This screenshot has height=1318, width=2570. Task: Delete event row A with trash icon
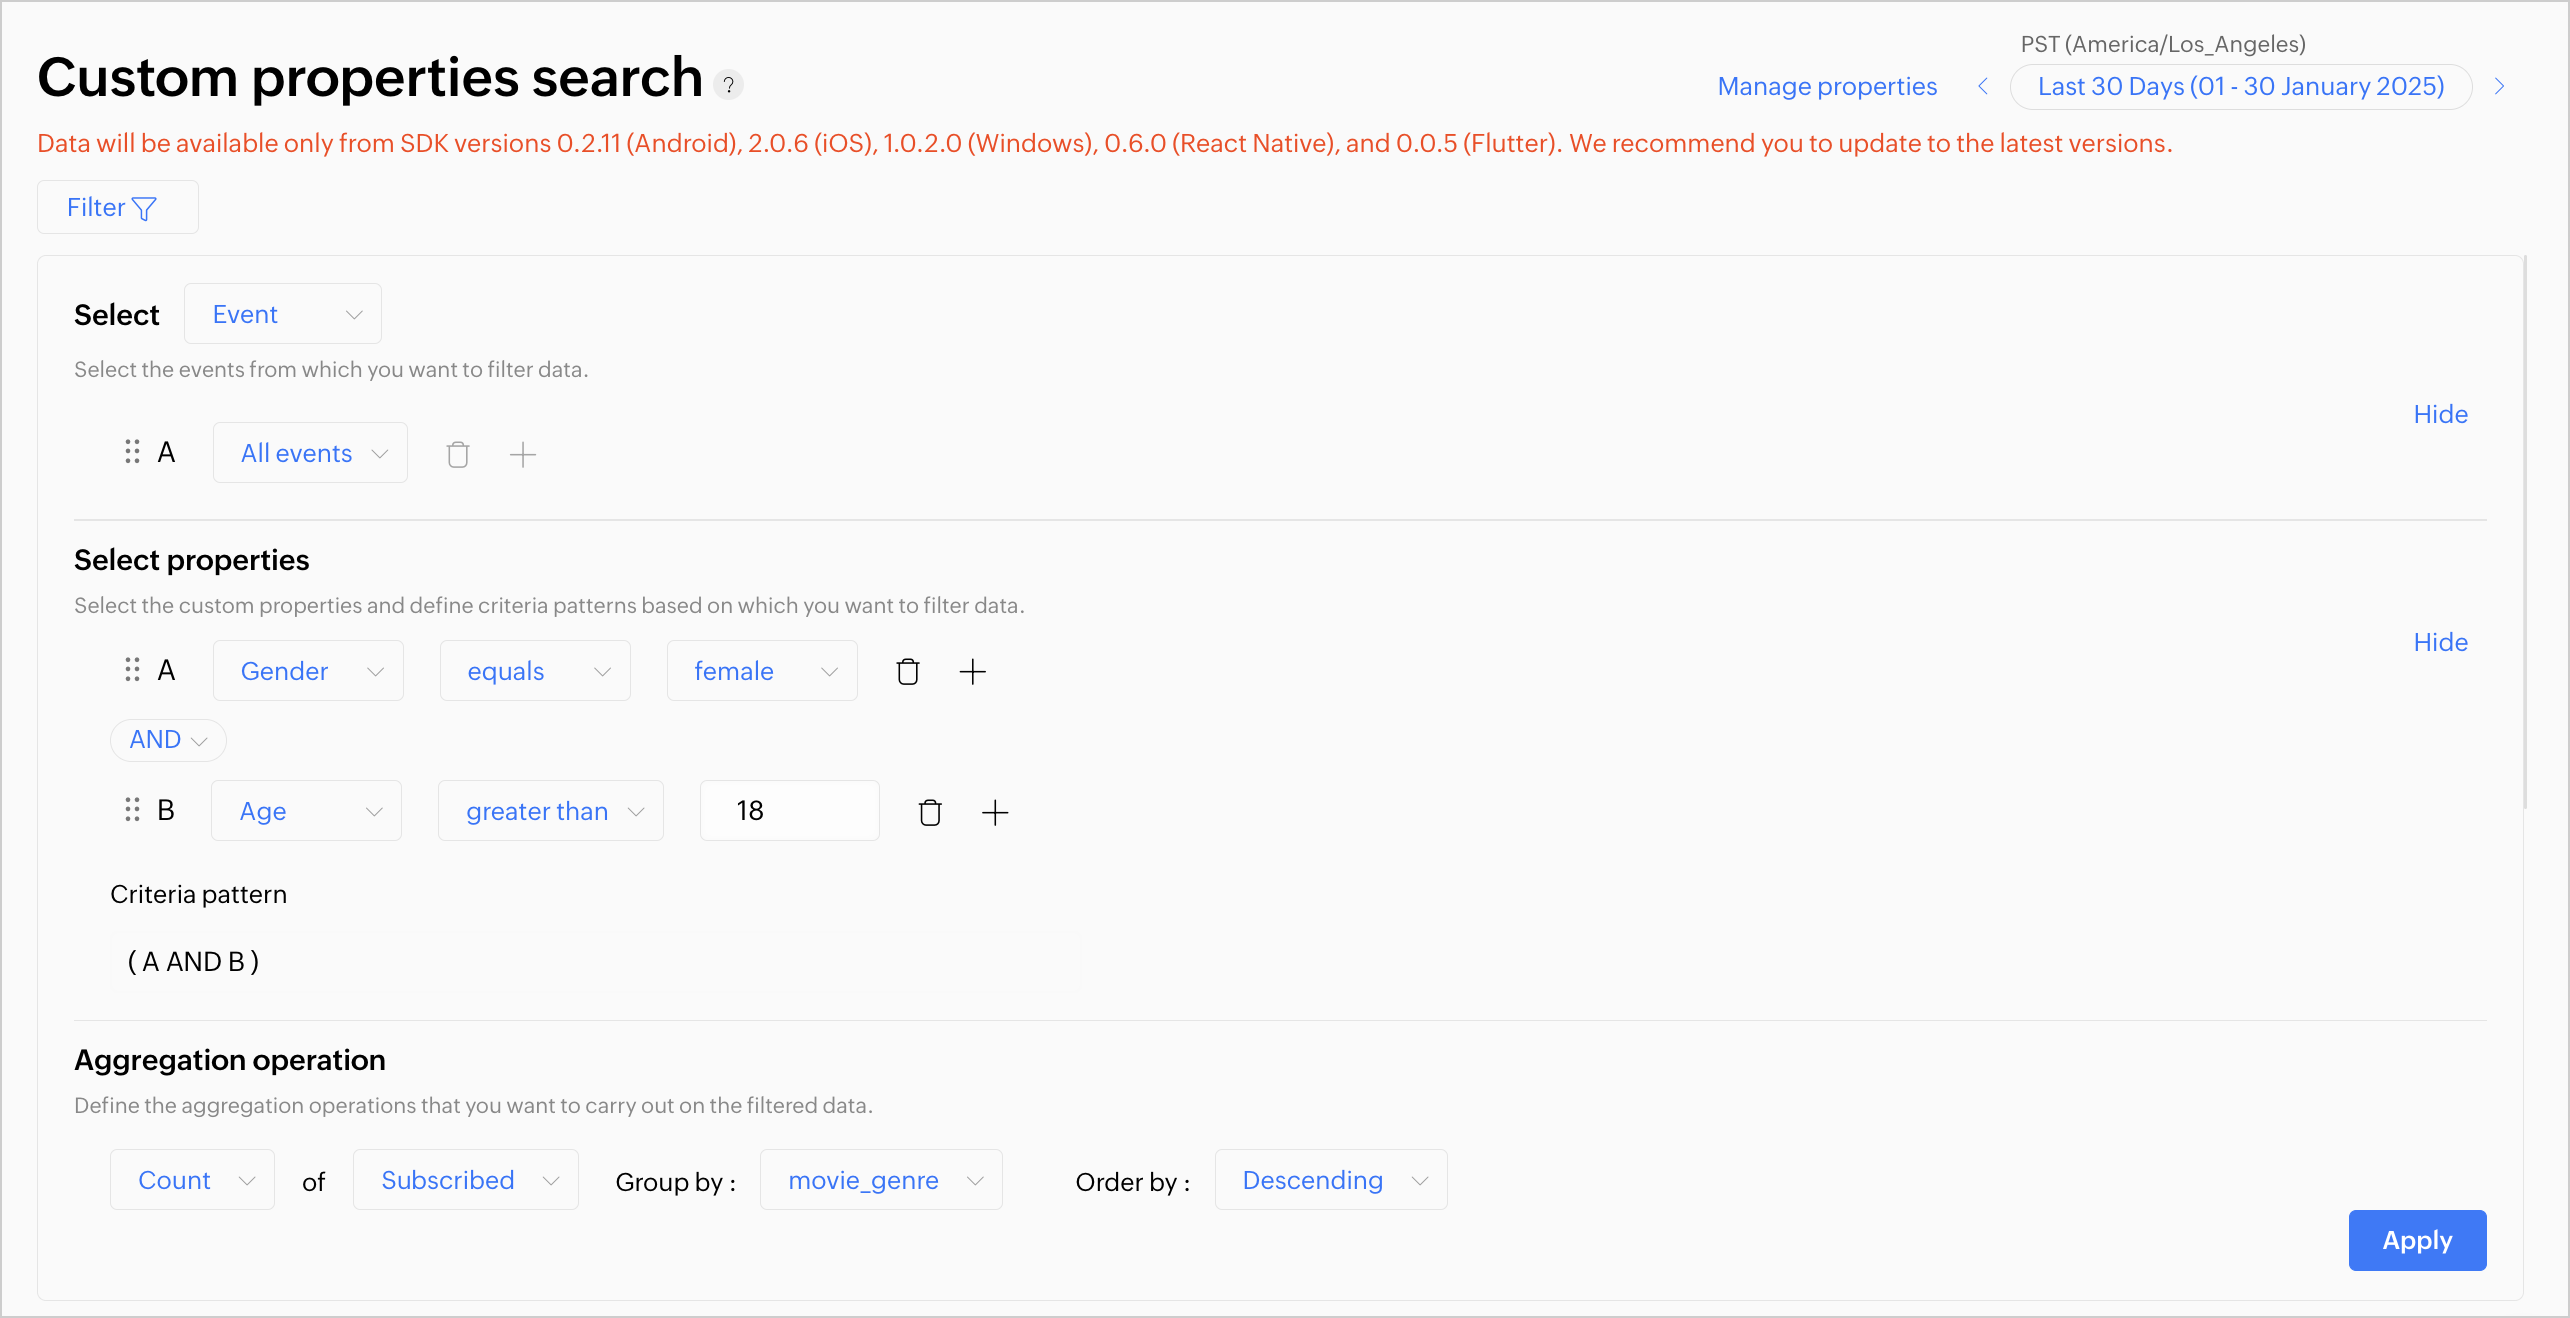[458, 455]
